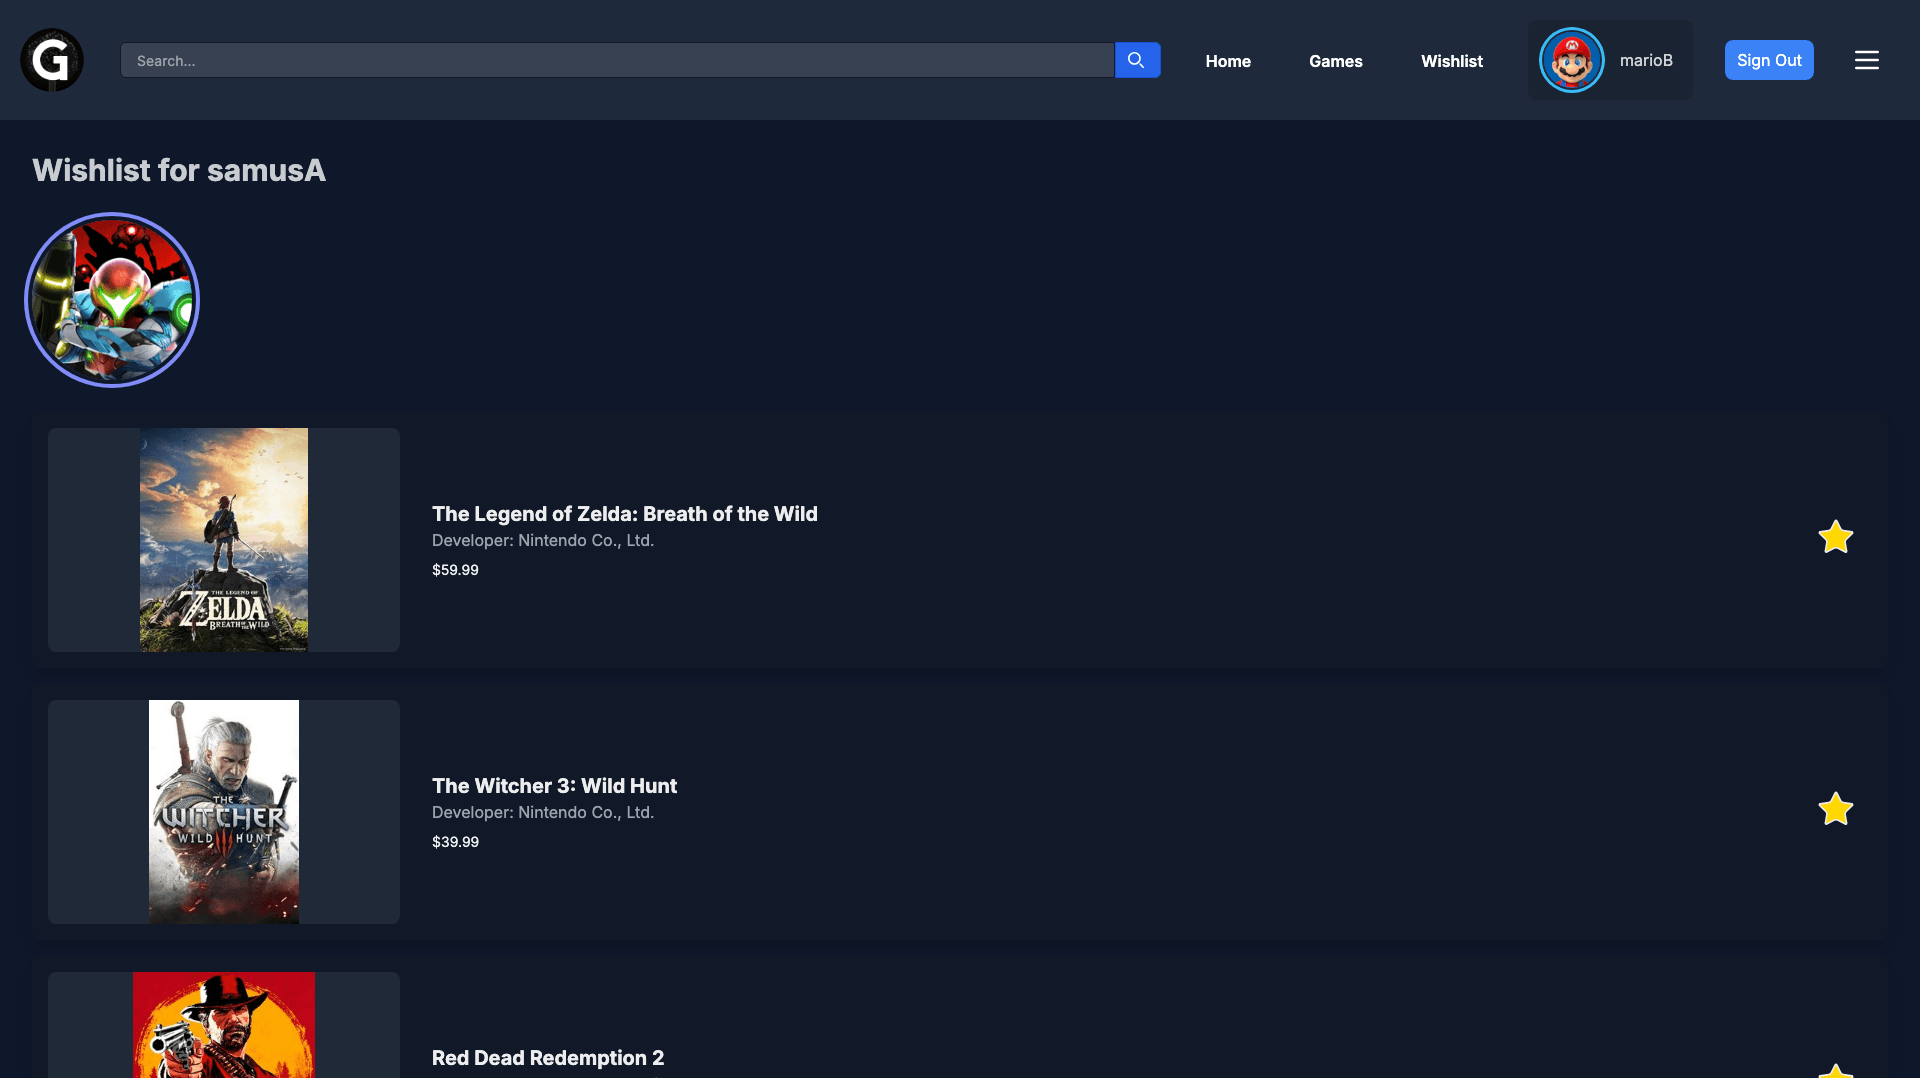The width and height of the screenshot is (1920, 1078).
Task: Expand the search suggestions field
Action: (617, 60)
